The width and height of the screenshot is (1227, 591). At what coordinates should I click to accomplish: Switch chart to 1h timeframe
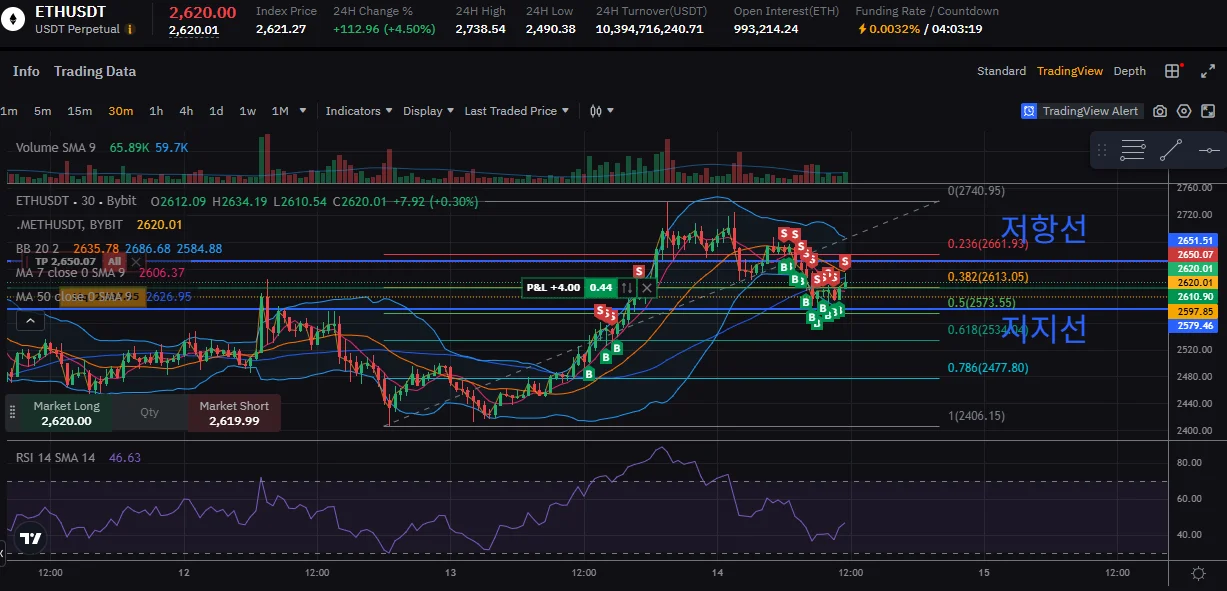(156, 111)
